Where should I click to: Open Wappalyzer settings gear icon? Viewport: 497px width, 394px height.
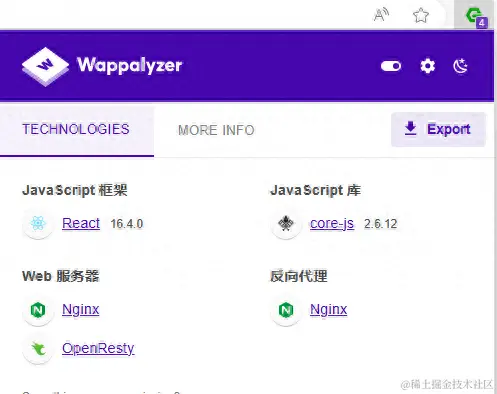tap(428, 66)
